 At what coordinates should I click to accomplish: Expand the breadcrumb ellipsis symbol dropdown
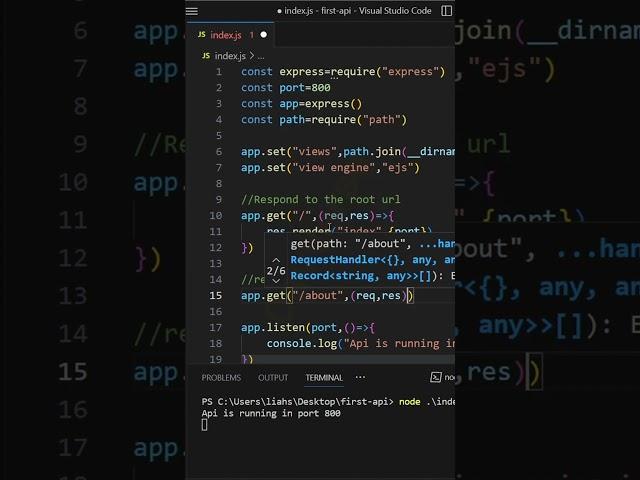tap(262, 56)
